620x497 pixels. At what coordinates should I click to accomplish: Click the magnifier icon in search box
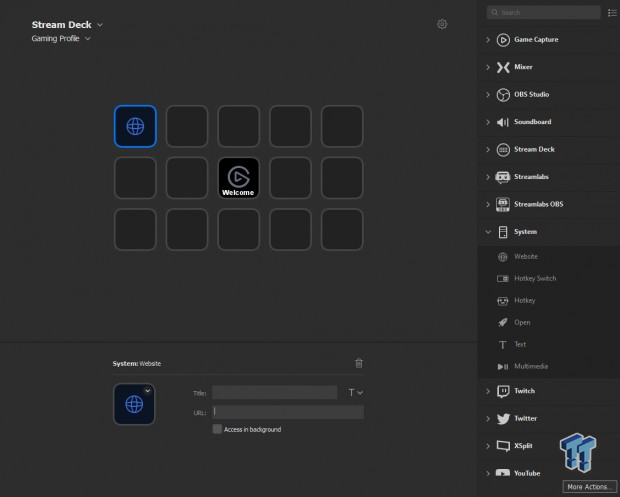point(495,12)
